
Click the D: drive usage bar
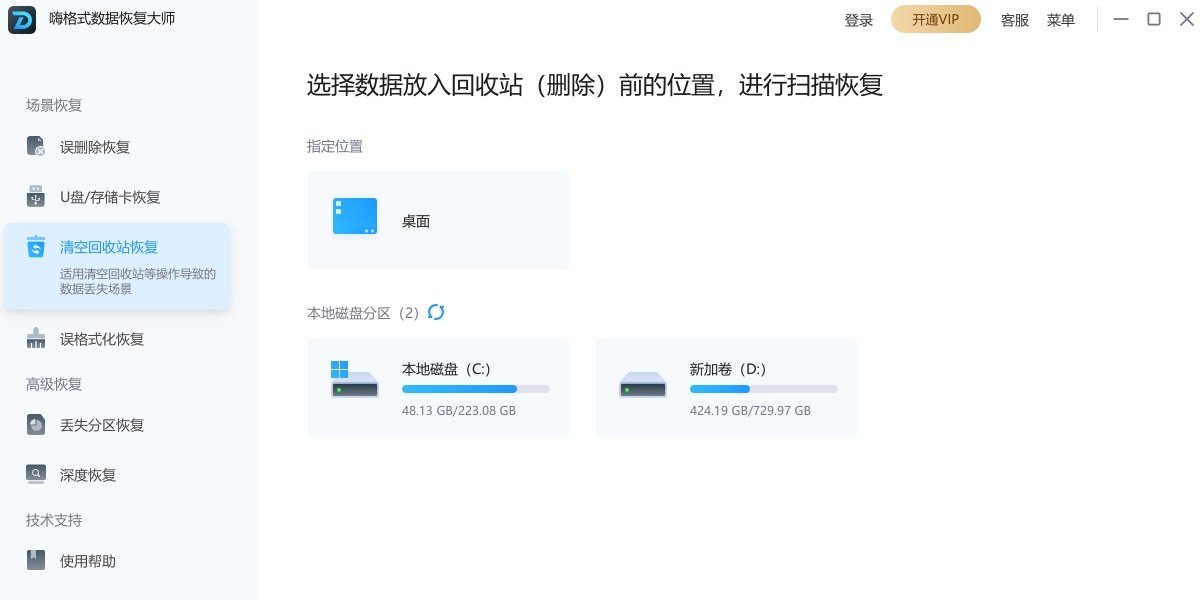pos(763,389)
